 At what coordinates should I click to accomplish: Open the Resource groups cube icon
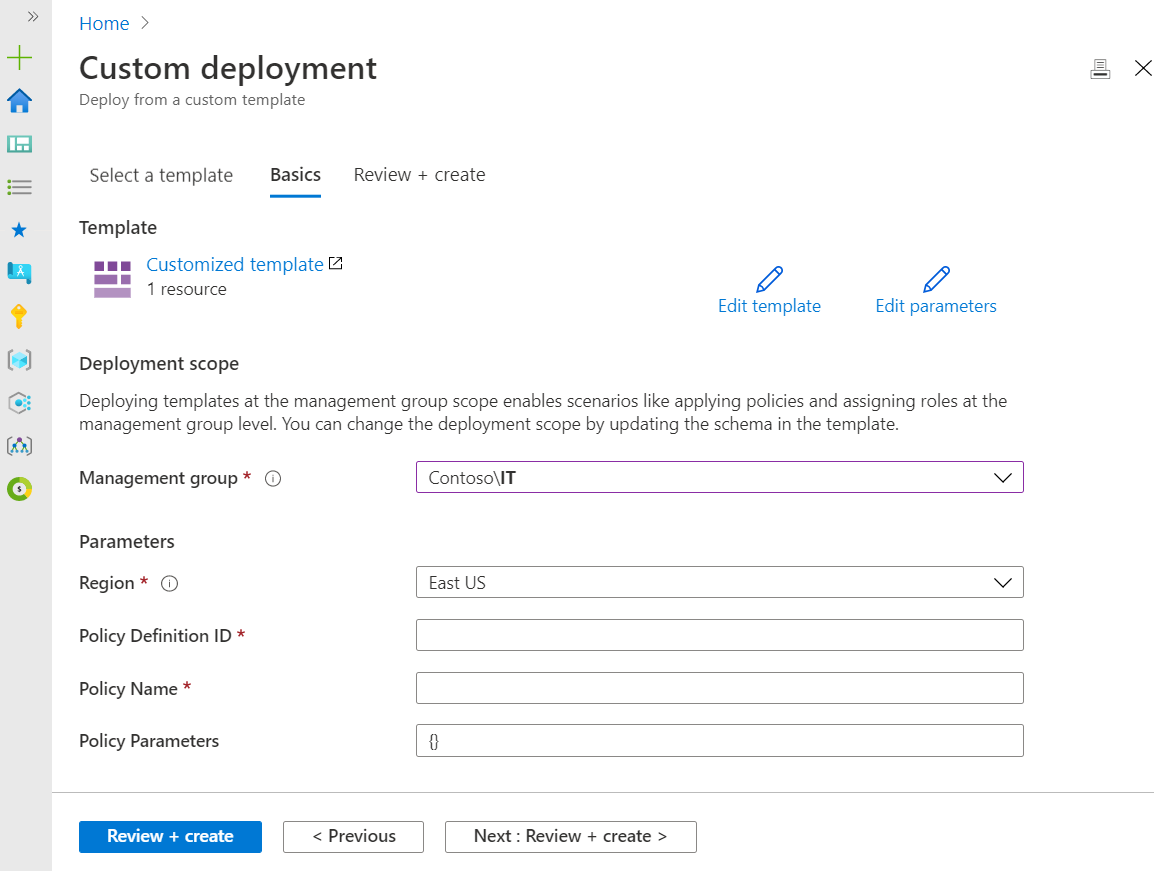pyautogui.click(x=19, y=359)
